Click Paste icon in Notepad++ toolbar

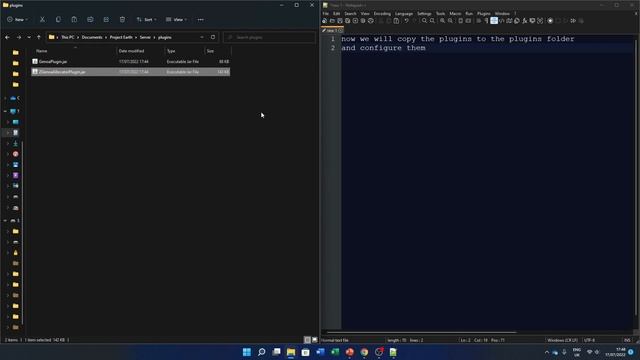click(396, 20)
